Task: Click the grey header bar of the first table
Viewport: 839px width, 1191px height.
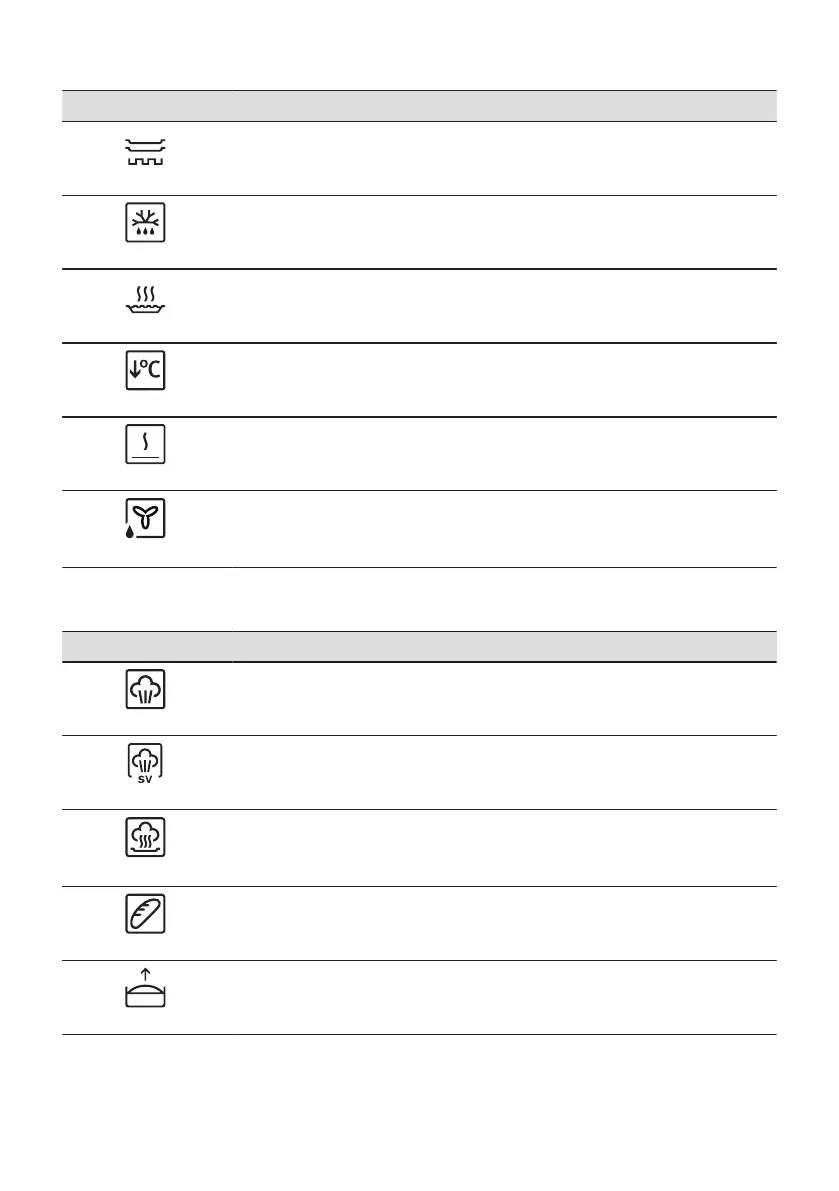Action: tap(420, 106)
